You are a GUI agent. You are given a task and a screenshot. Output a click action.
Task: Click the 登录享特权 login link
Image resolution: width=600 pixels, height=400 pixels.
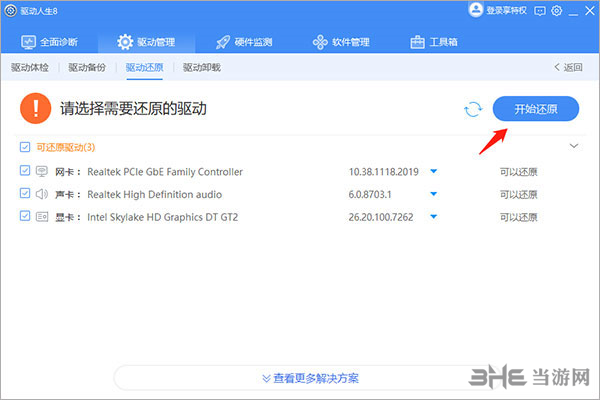click(506, 11)
